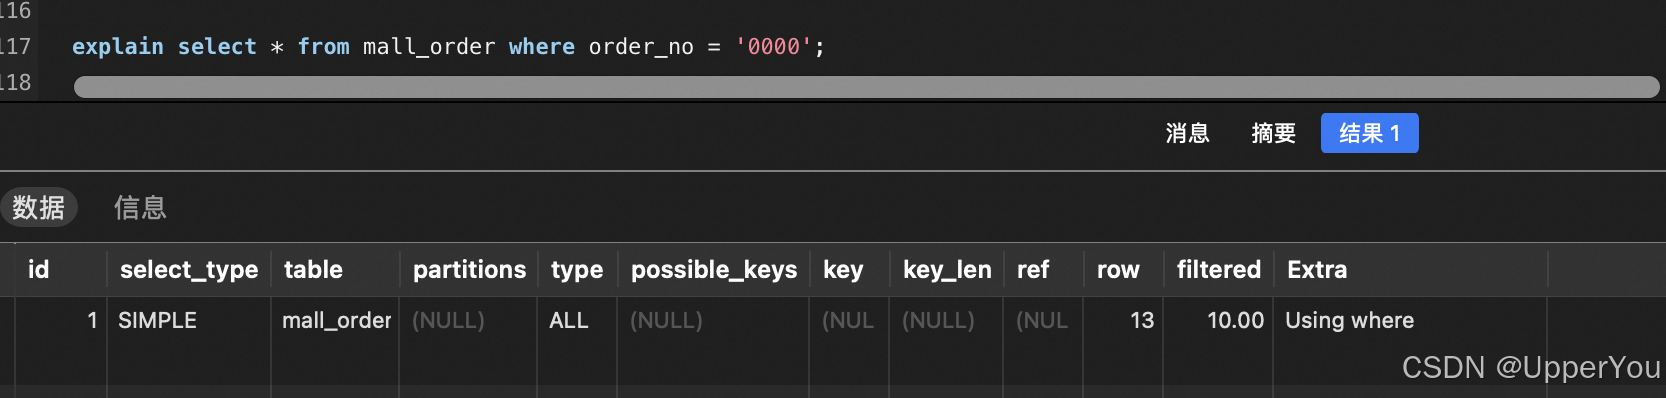Select the 结果 1 tab
This screenshot has width=1666, height=398.
(1369, 133)
